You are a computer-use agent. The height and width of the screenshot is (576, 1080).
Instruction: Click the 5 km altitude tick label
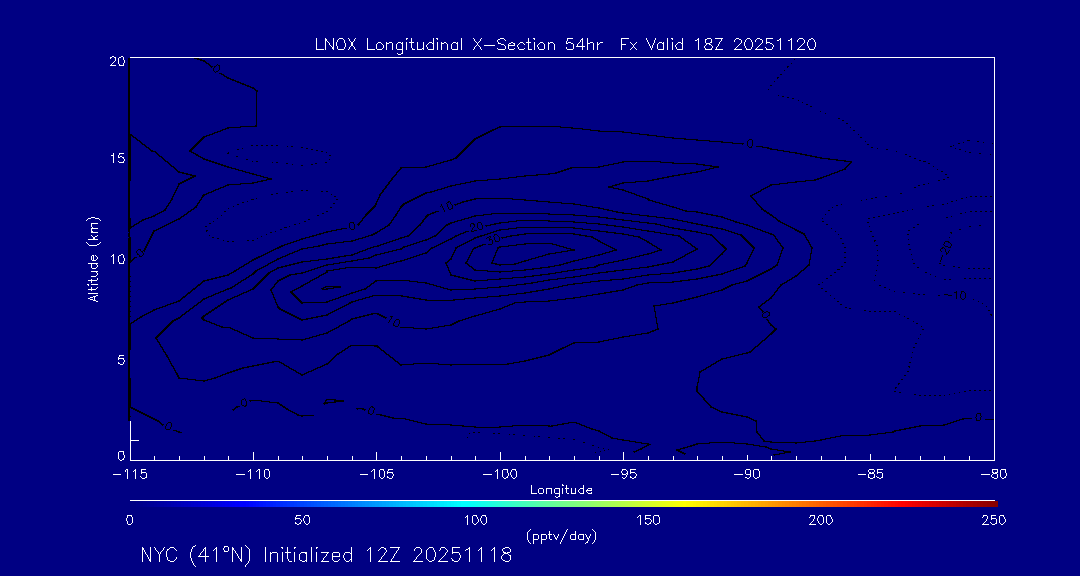tap(118, 359)
